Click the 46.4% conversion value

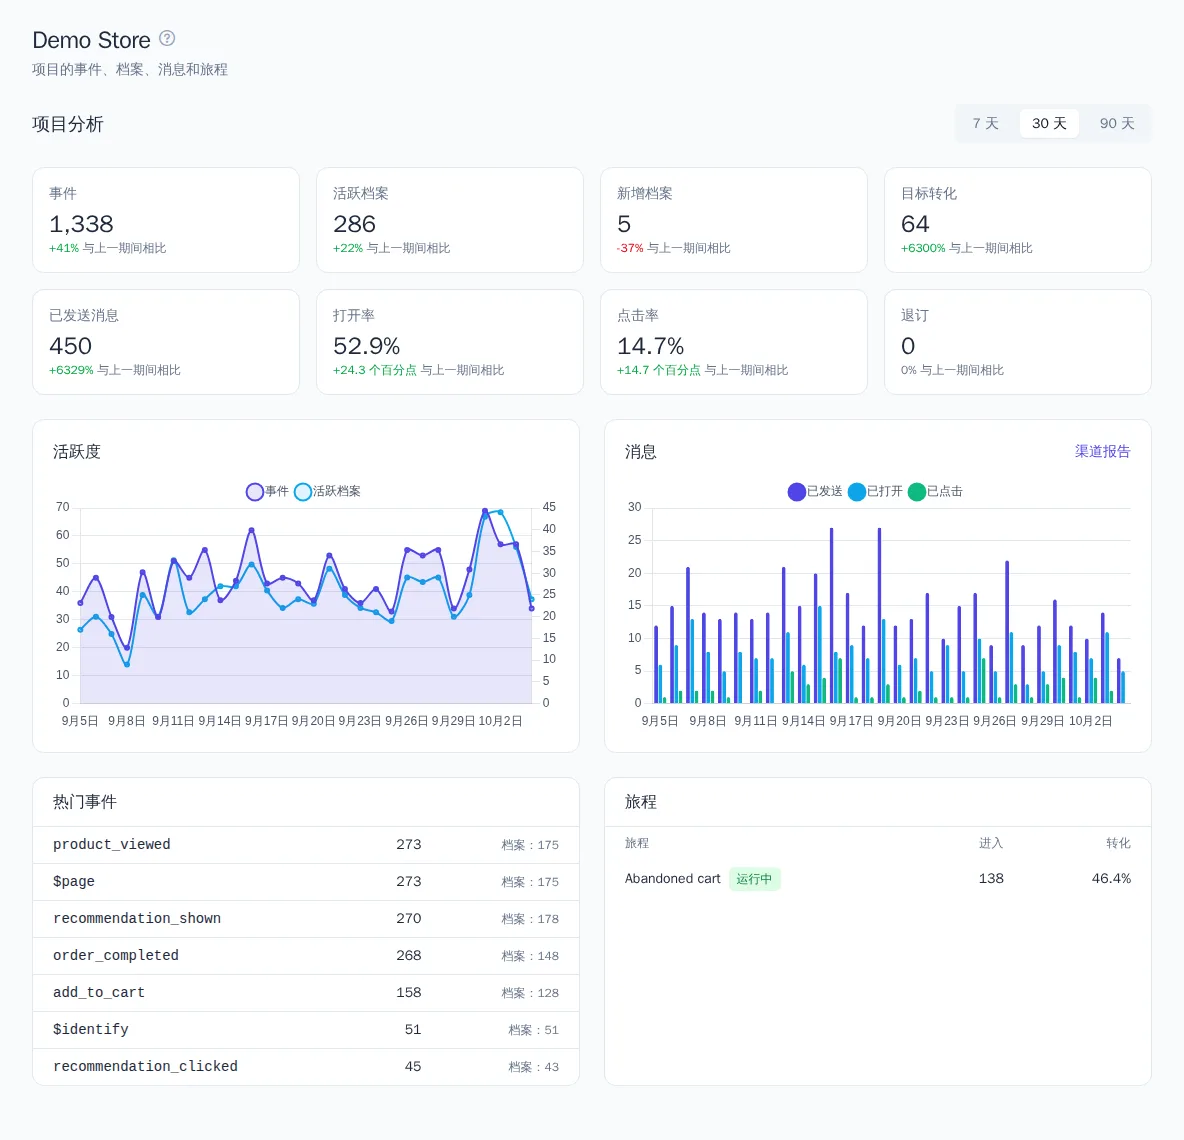coord(1111,879)
